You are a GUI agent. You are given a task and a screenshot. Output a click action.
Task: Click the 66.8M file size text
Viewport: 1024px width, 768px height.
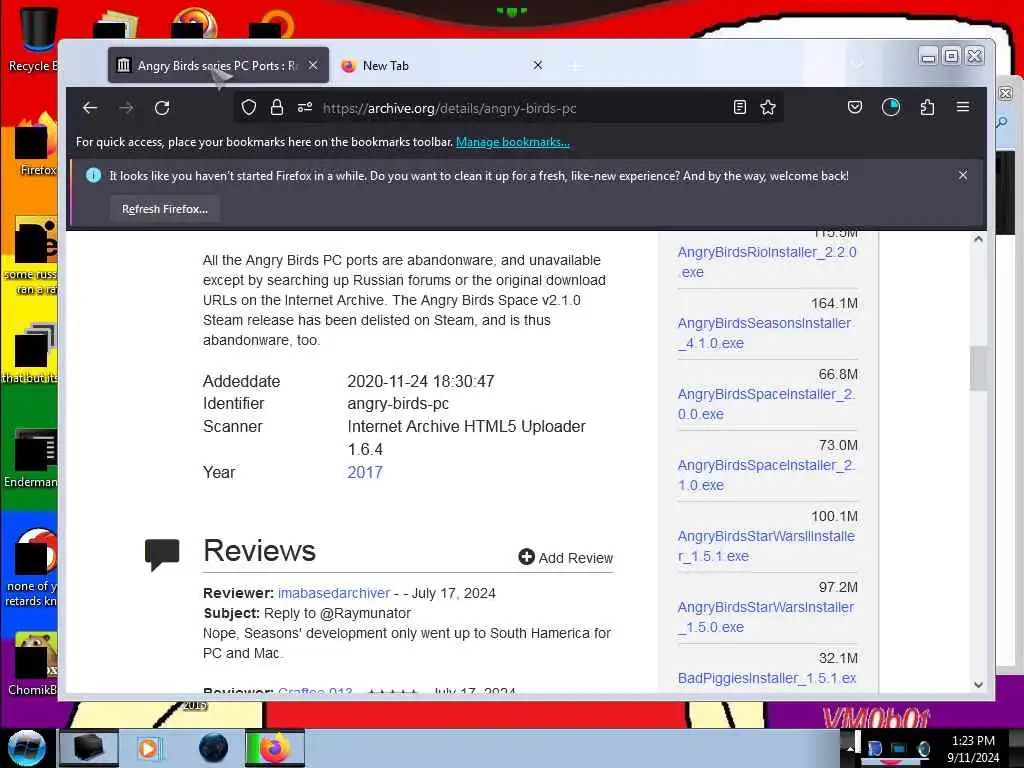tap(838, 374)
